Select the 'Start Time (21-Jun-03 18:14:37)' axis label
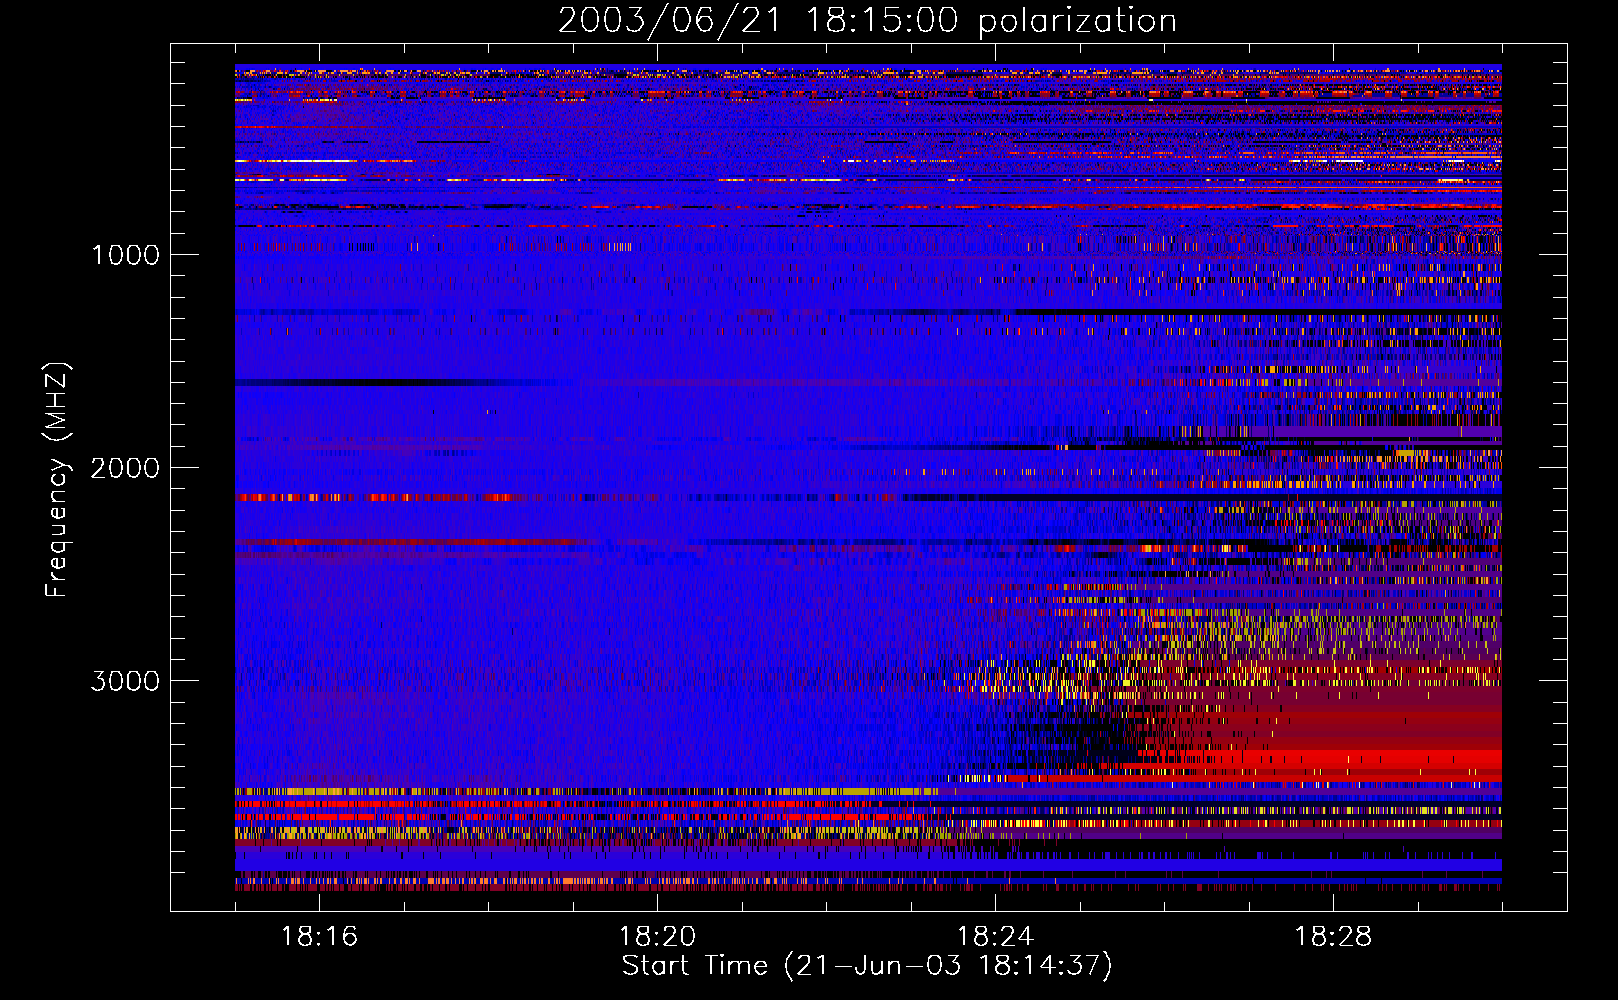This screenshot has height=1000, width=1618. pos(867,966)
